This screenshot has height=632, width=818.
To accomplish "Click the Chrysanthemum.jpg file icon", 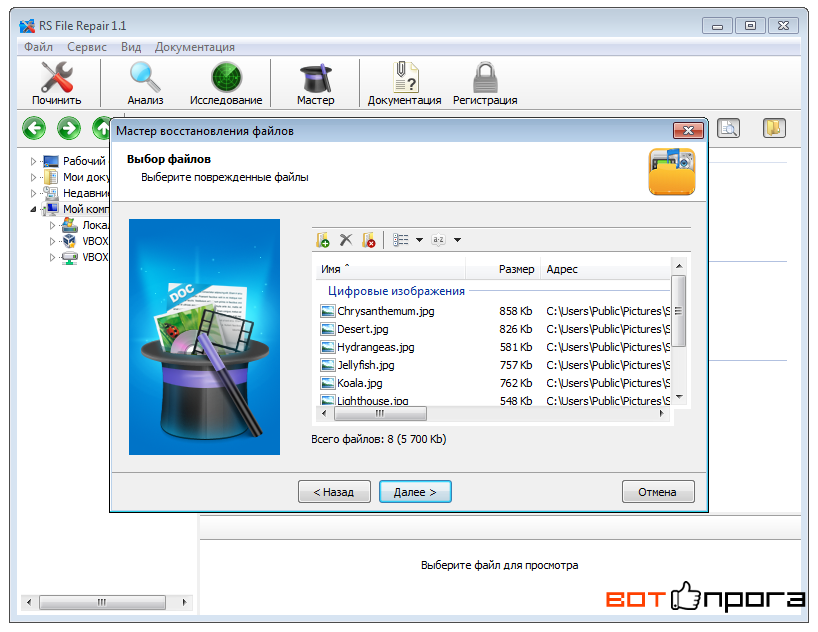I will 328,312.
